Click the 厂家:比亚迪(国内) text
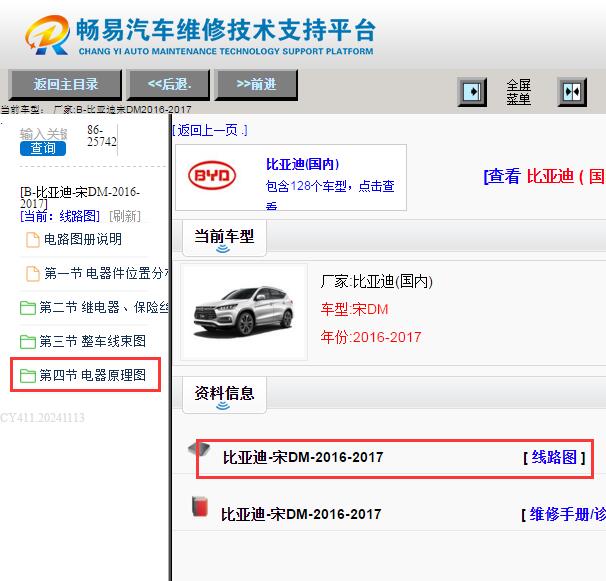 (x=376, y=281)
